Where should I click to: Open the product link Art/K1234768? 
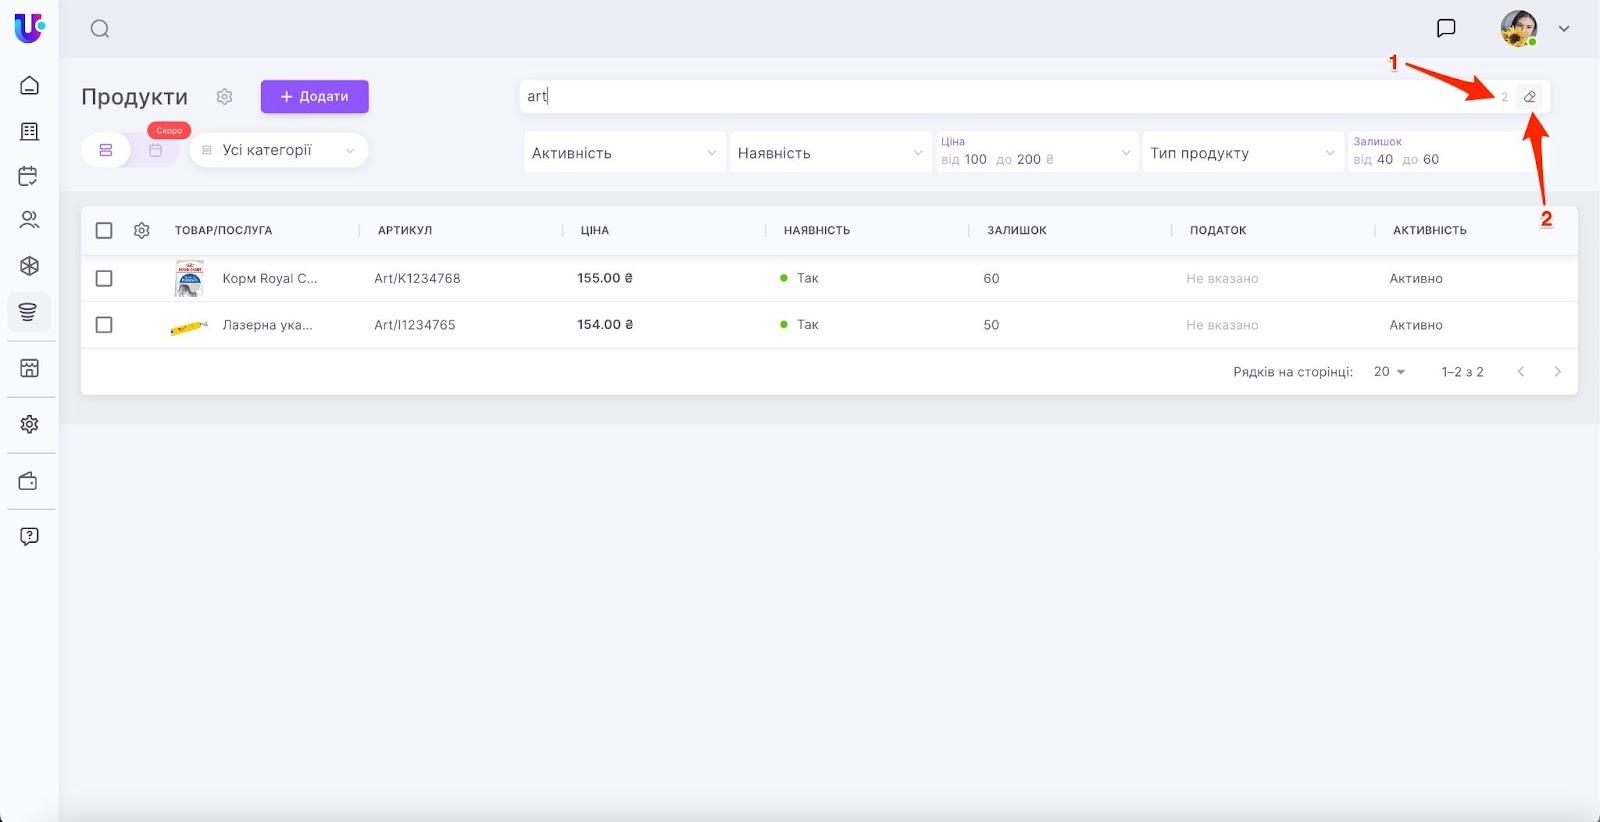point(417,279)
